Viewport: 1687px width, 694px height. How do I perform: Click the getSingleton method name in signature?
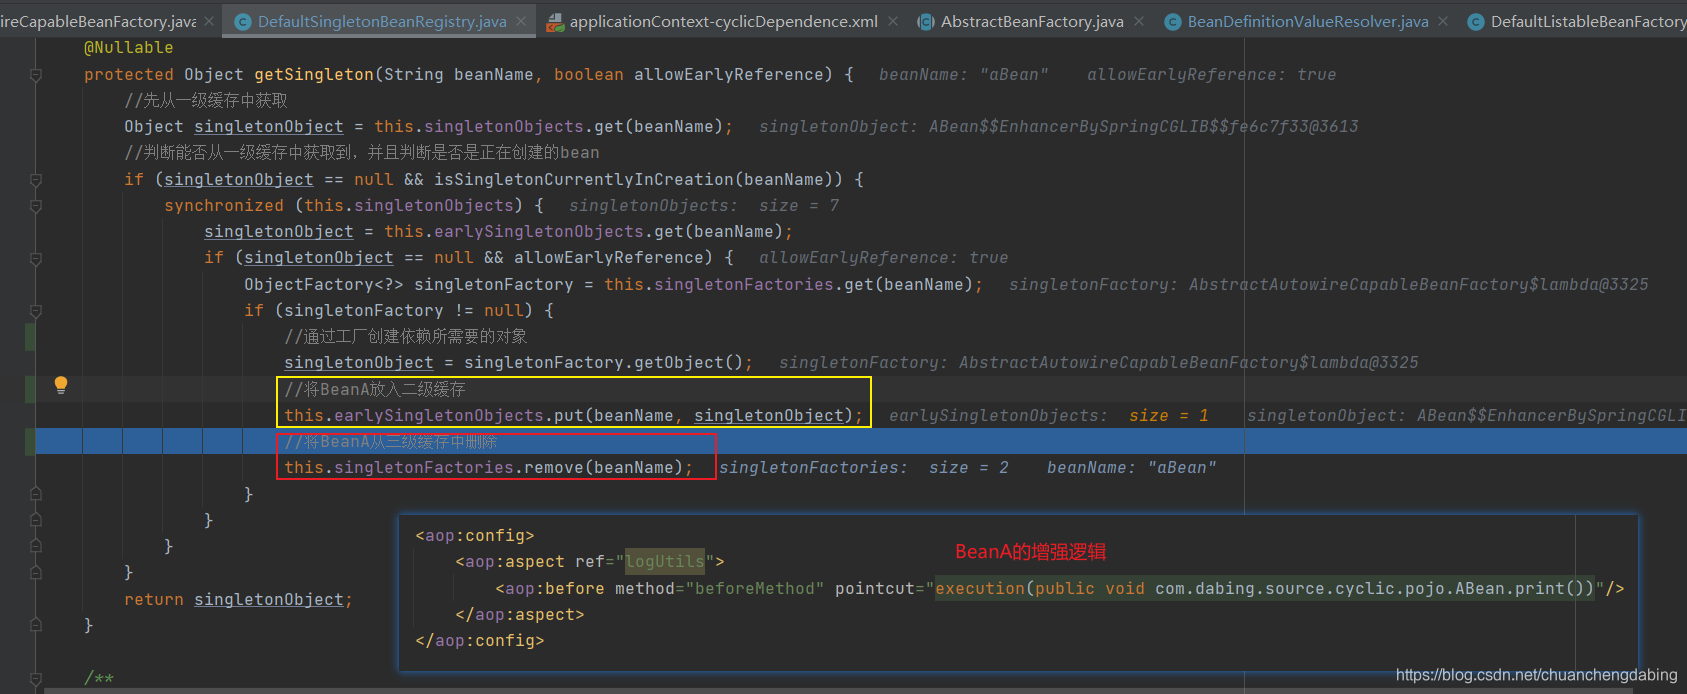click(314, 75)
